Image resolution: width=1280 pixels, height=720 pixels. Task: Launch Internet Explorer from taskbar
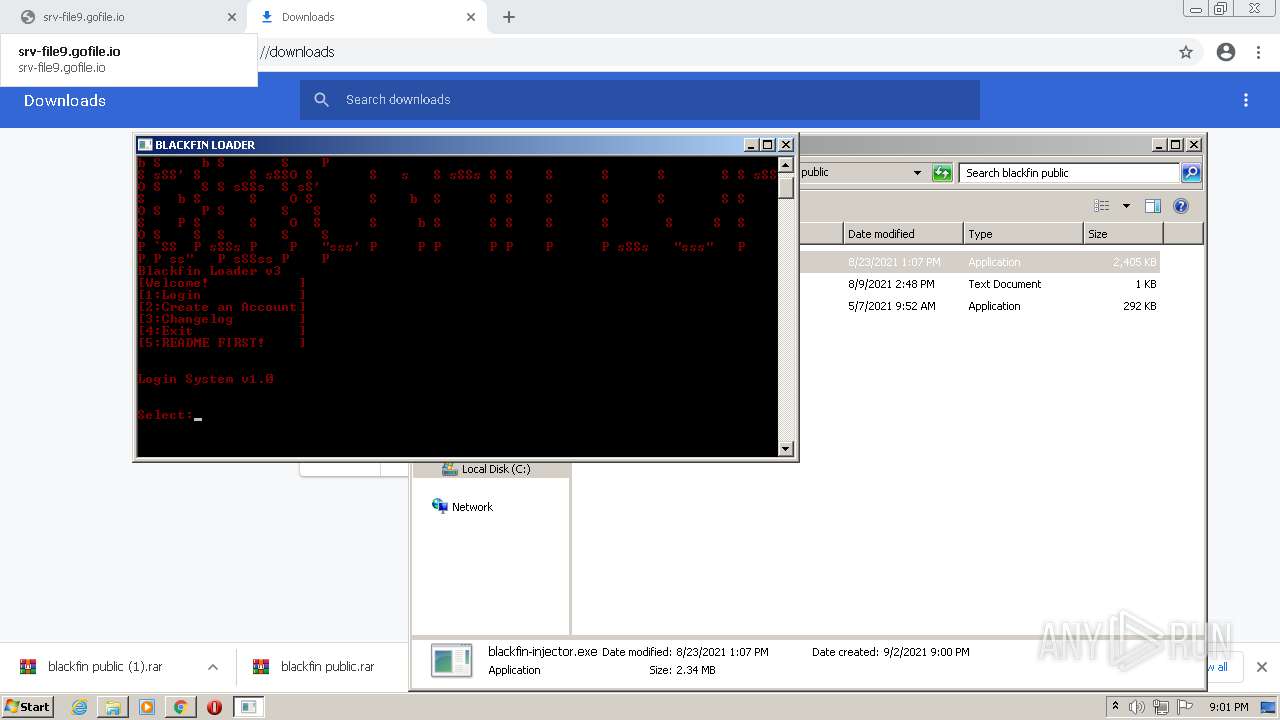coord(79,707)
